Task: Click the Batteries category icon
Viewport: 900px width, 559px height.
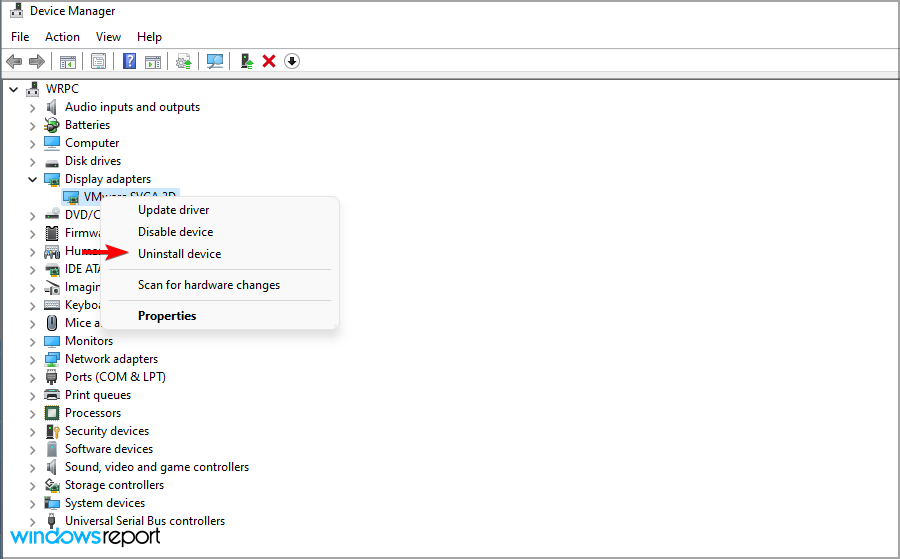Action: coord(52,125)
